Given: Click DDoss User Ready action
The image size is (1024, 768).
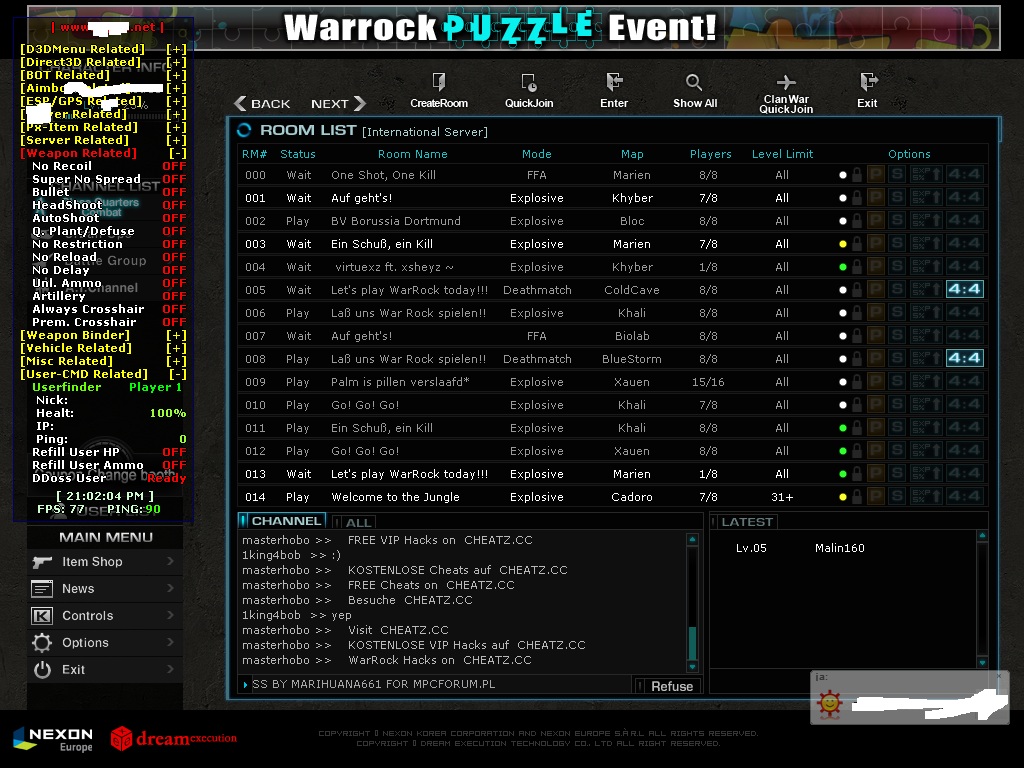Looking at the screenshot, I should (x=167, y=478).
